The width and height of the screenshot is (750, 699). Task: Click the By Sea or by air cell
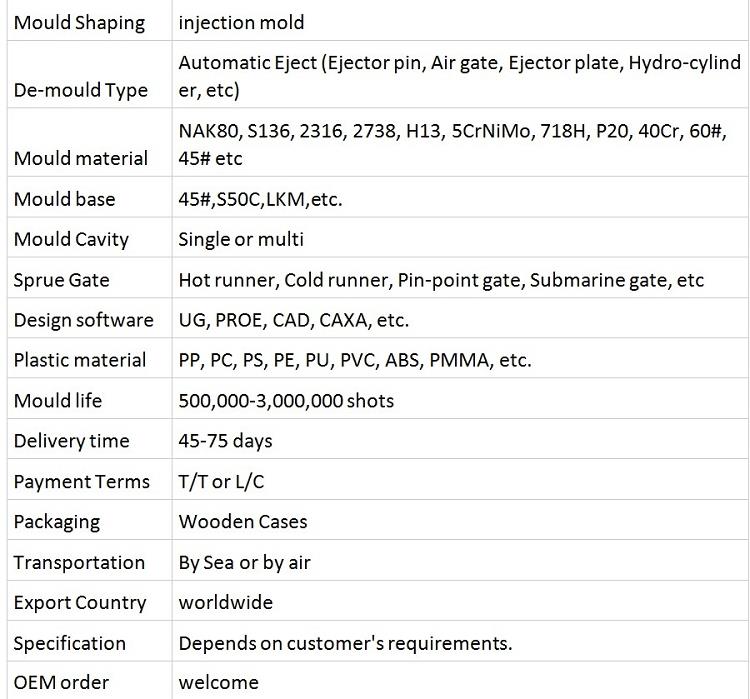coord(460,560)
